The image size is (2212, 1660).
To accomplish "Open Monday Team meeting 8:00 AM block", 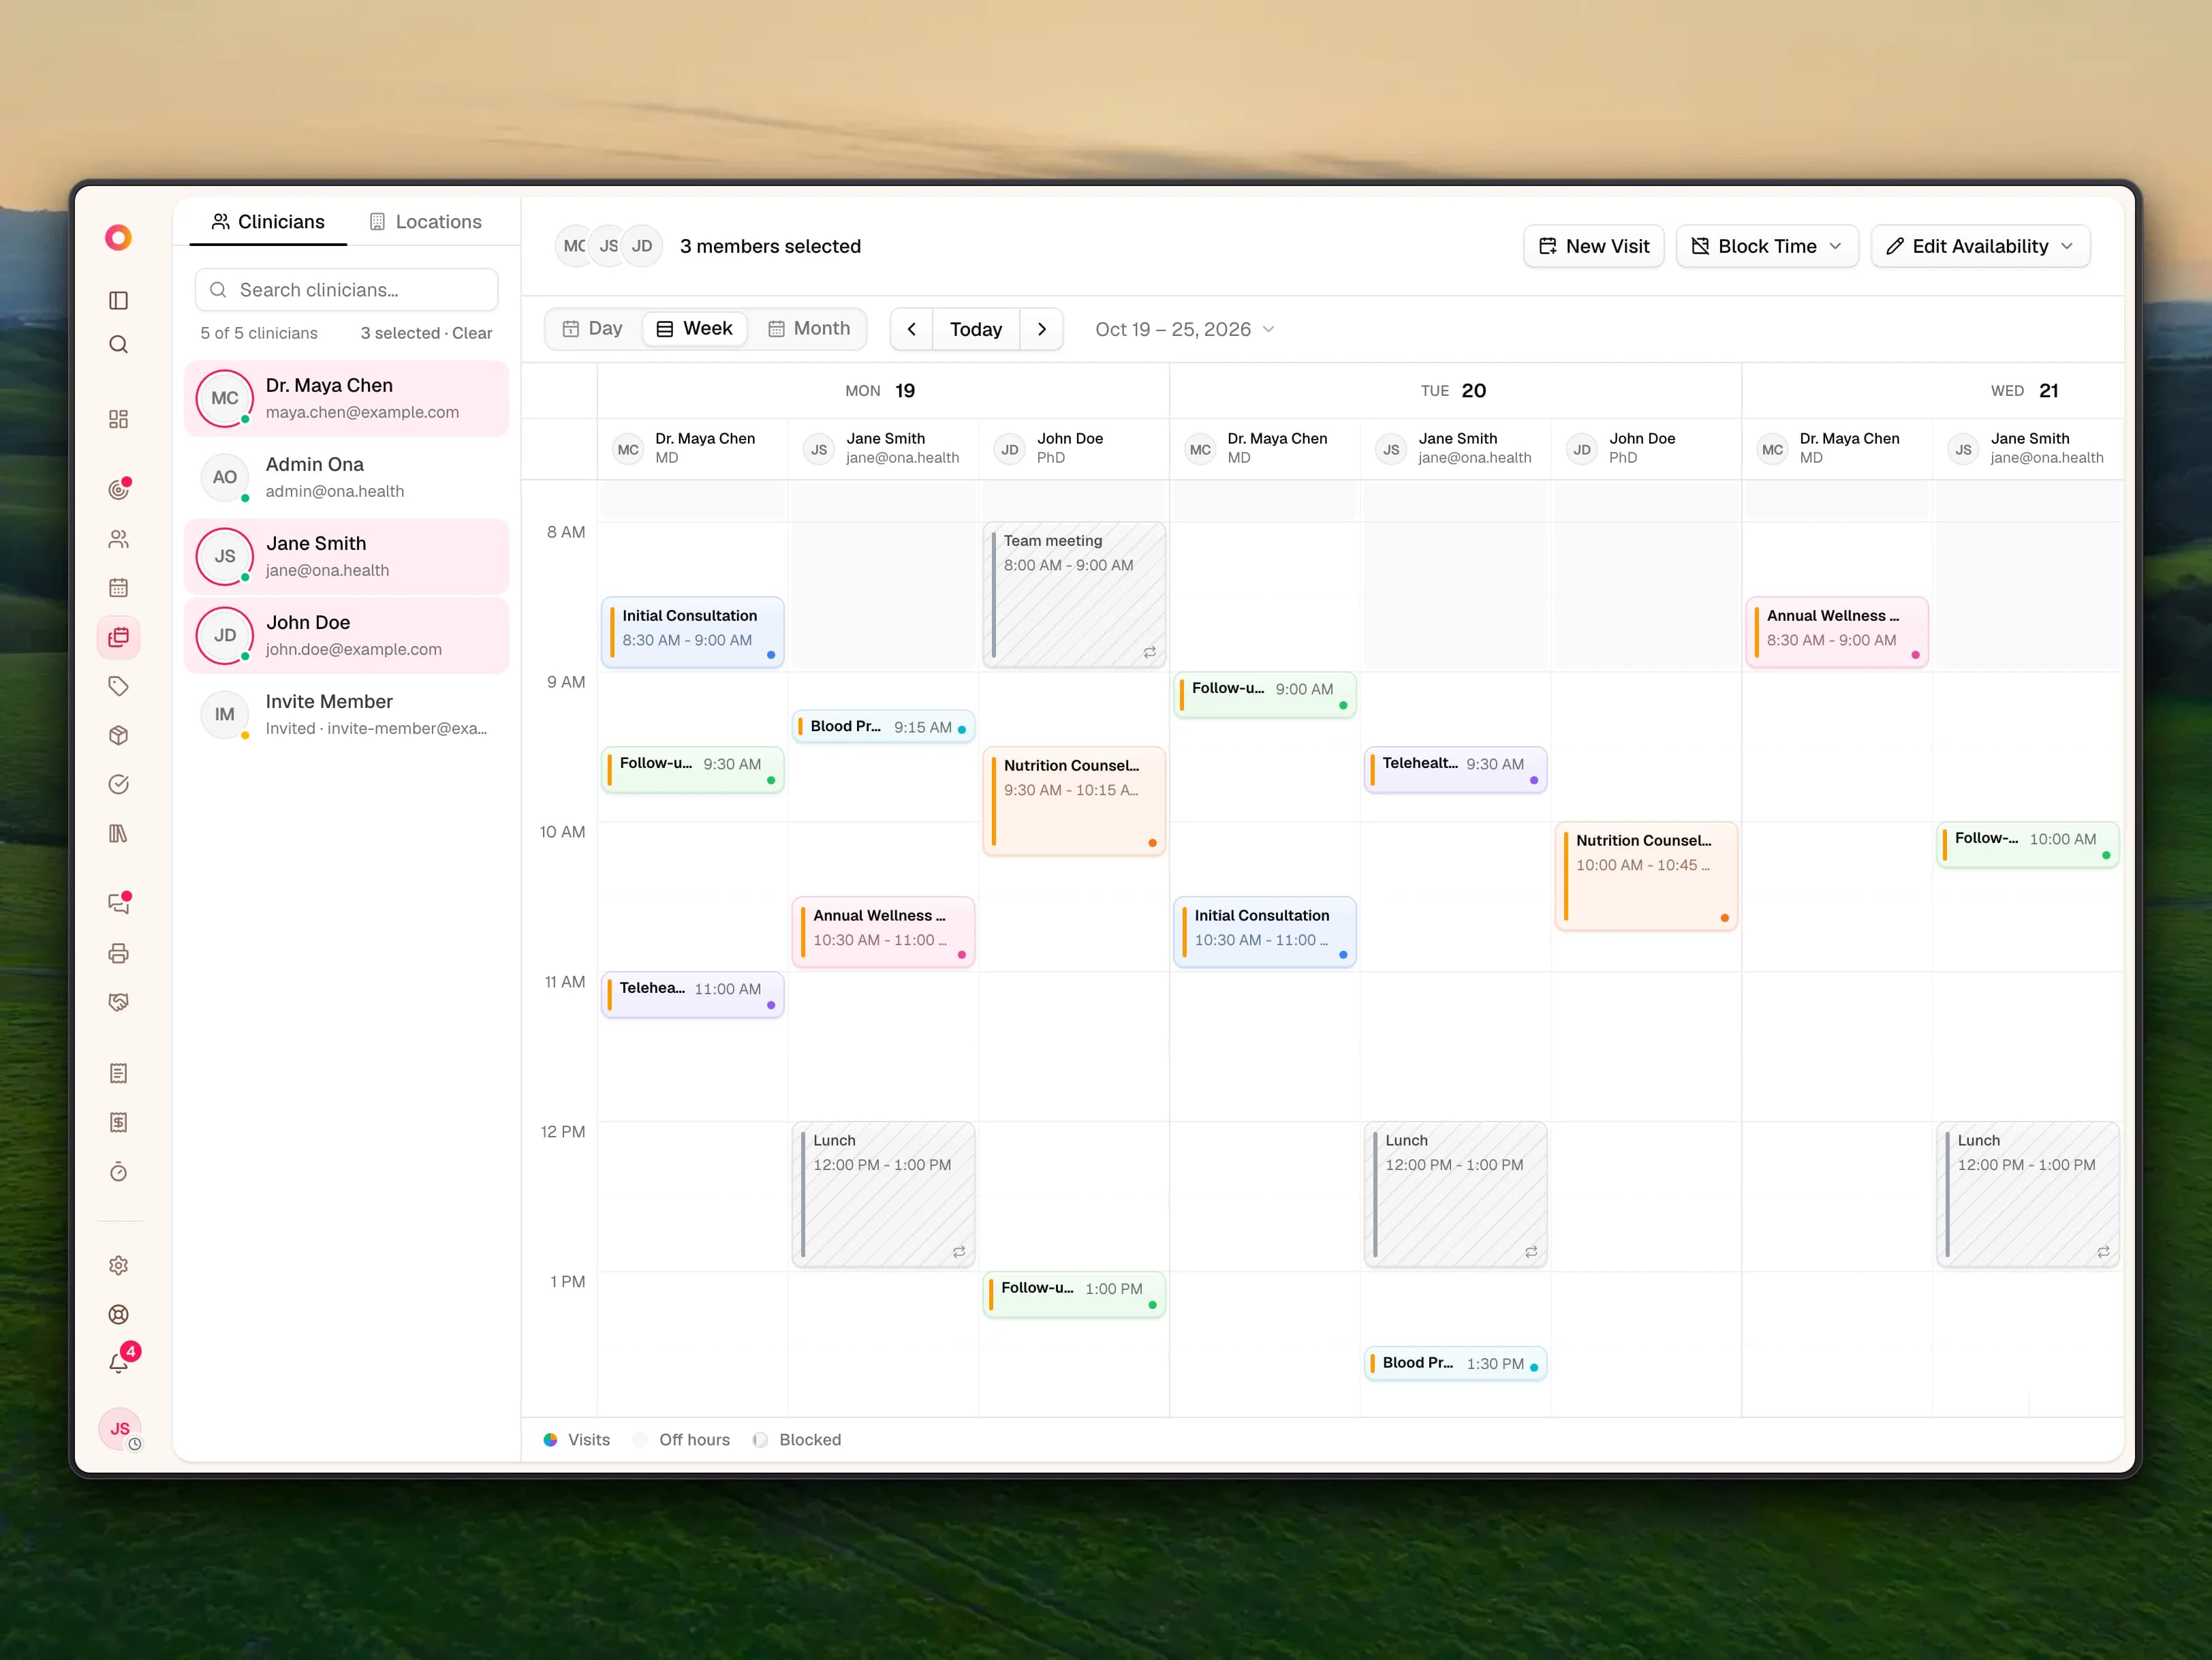I will click(1074, 595).
